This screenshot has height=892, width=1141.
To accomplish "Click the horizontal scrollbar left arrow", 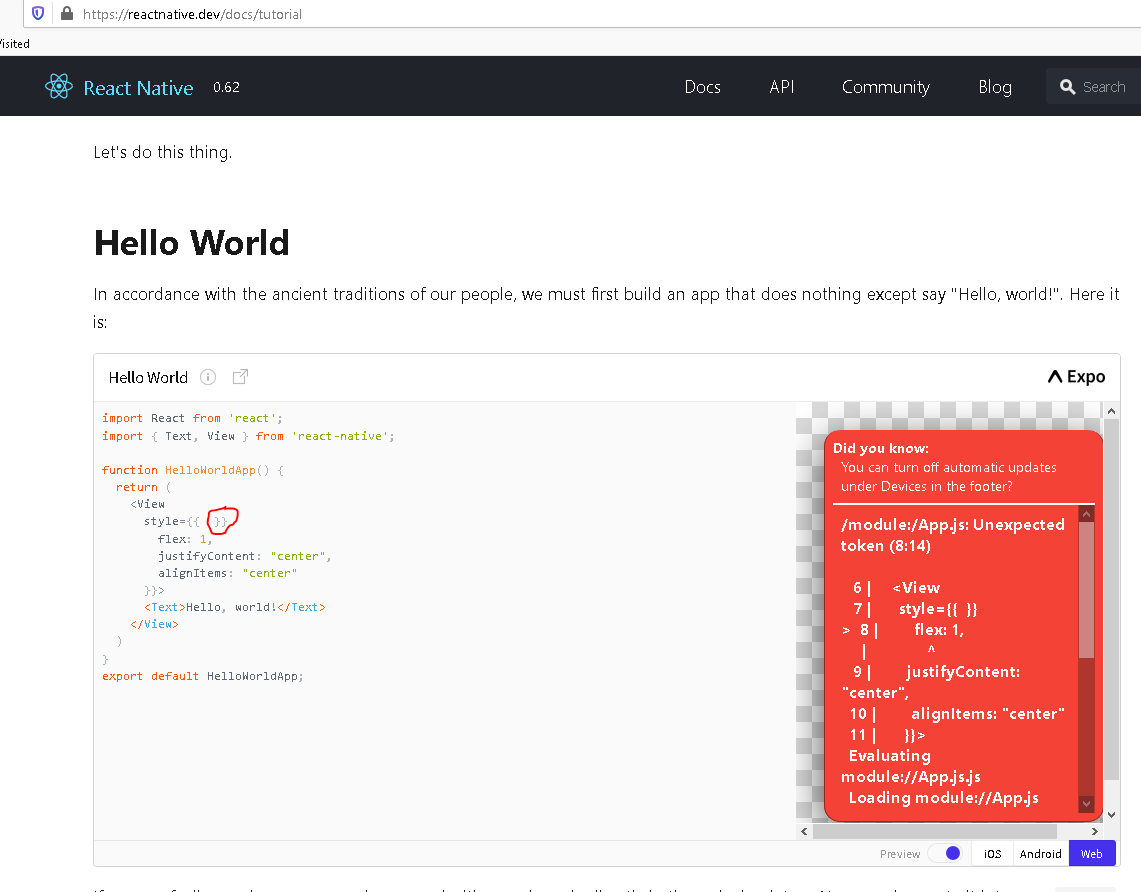I will [804, 831].
